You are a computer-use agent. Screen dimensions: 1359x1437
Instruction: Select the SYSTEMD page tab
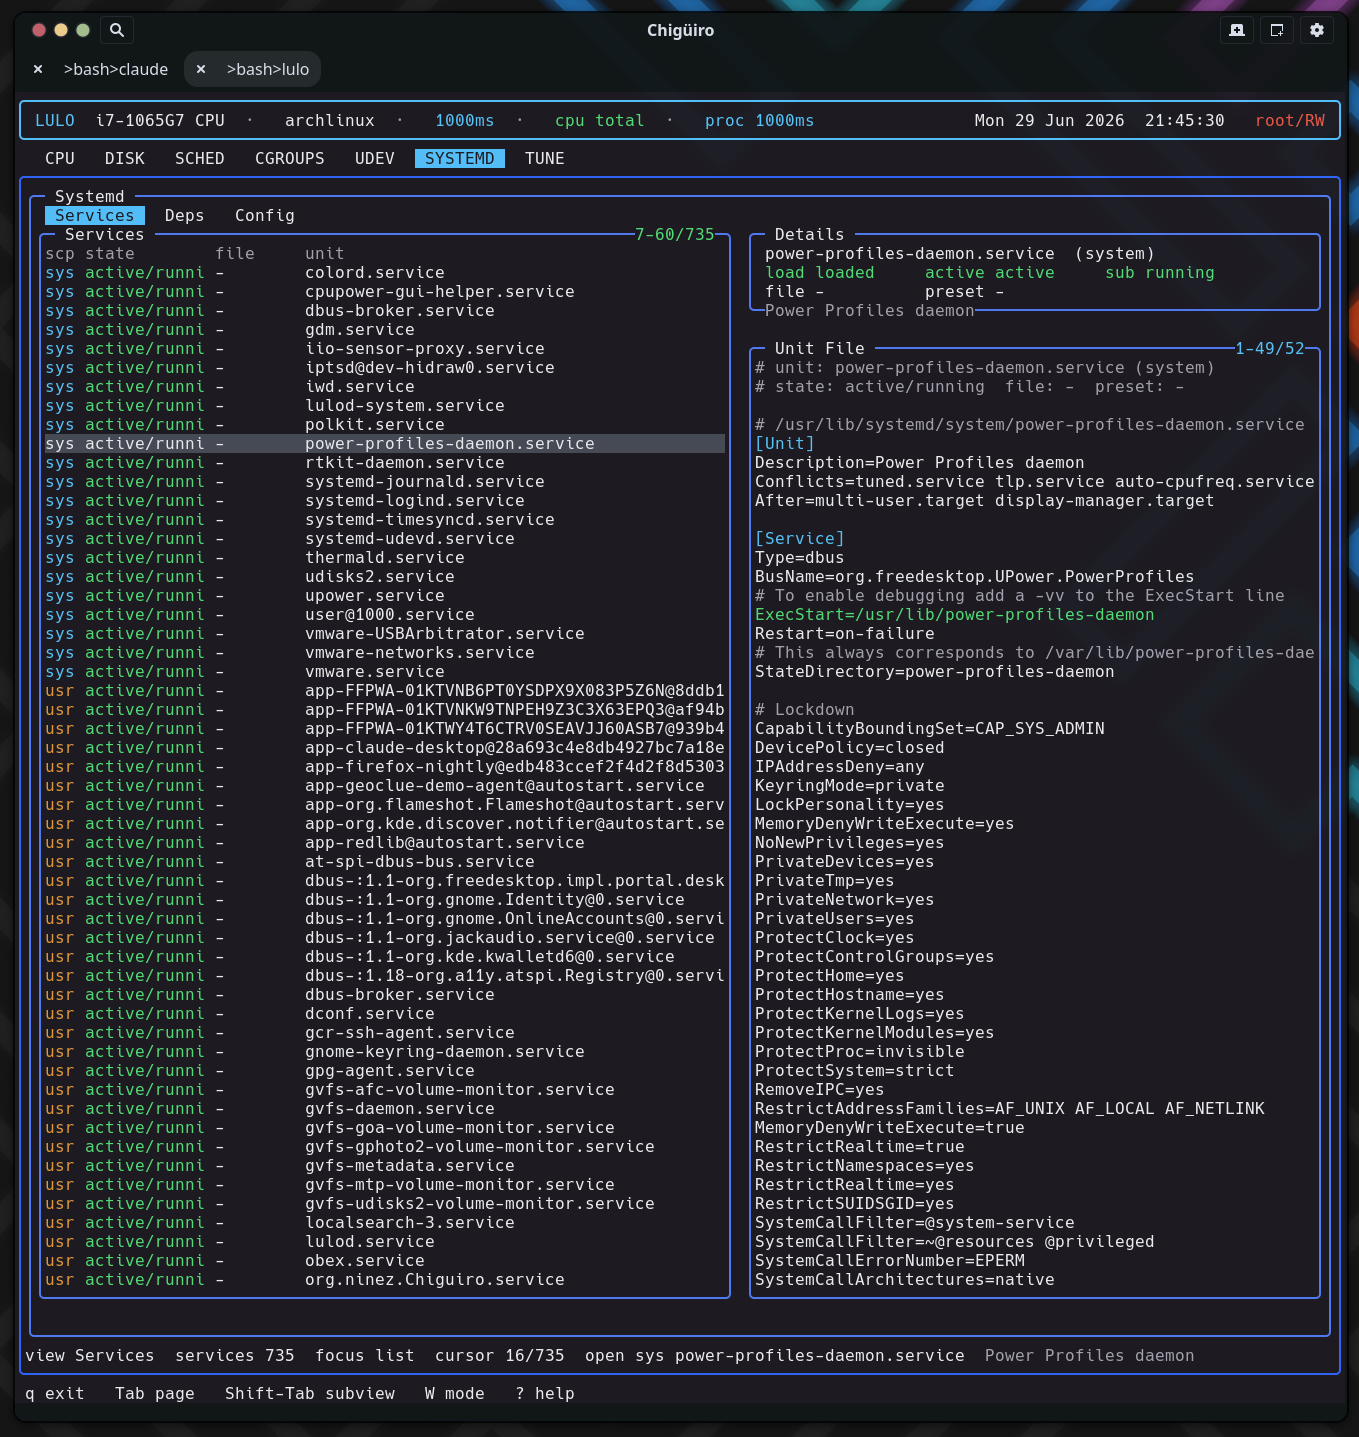[460, 158]
